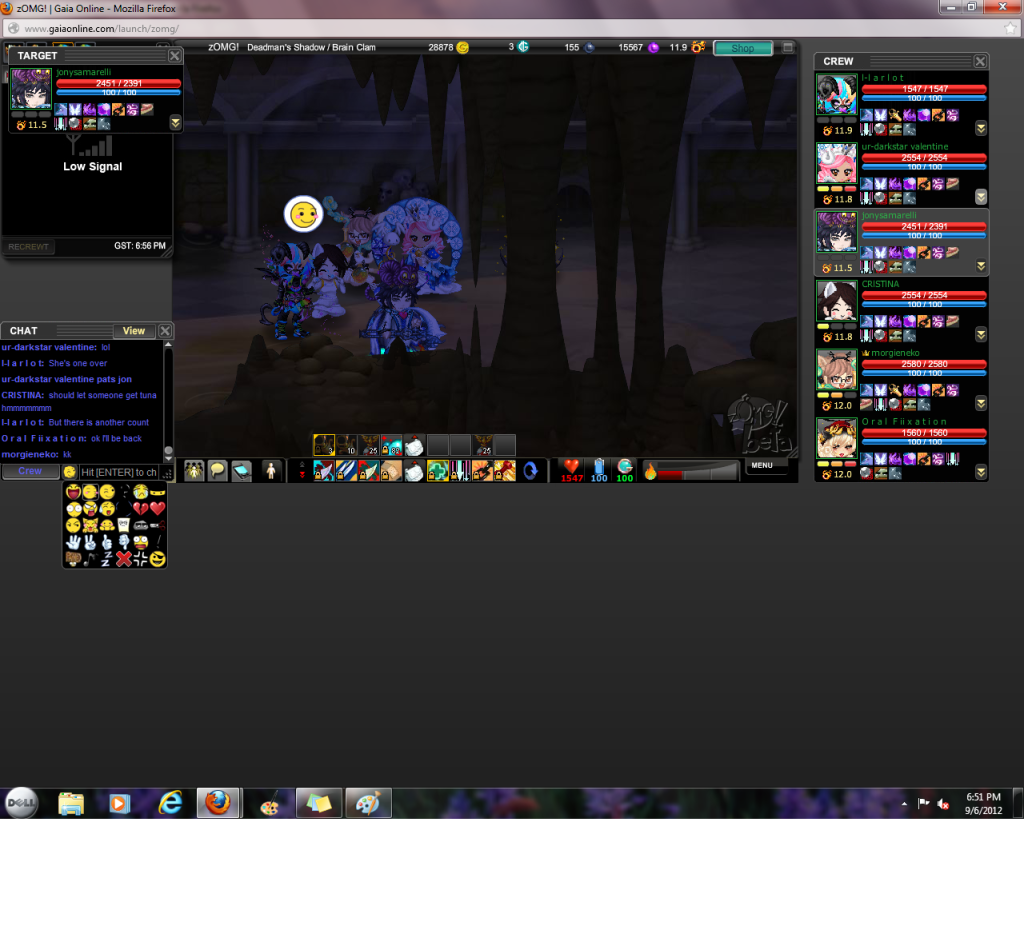
Task: Expand morgieneko crew details arrow
Action: tap(980, 404)
